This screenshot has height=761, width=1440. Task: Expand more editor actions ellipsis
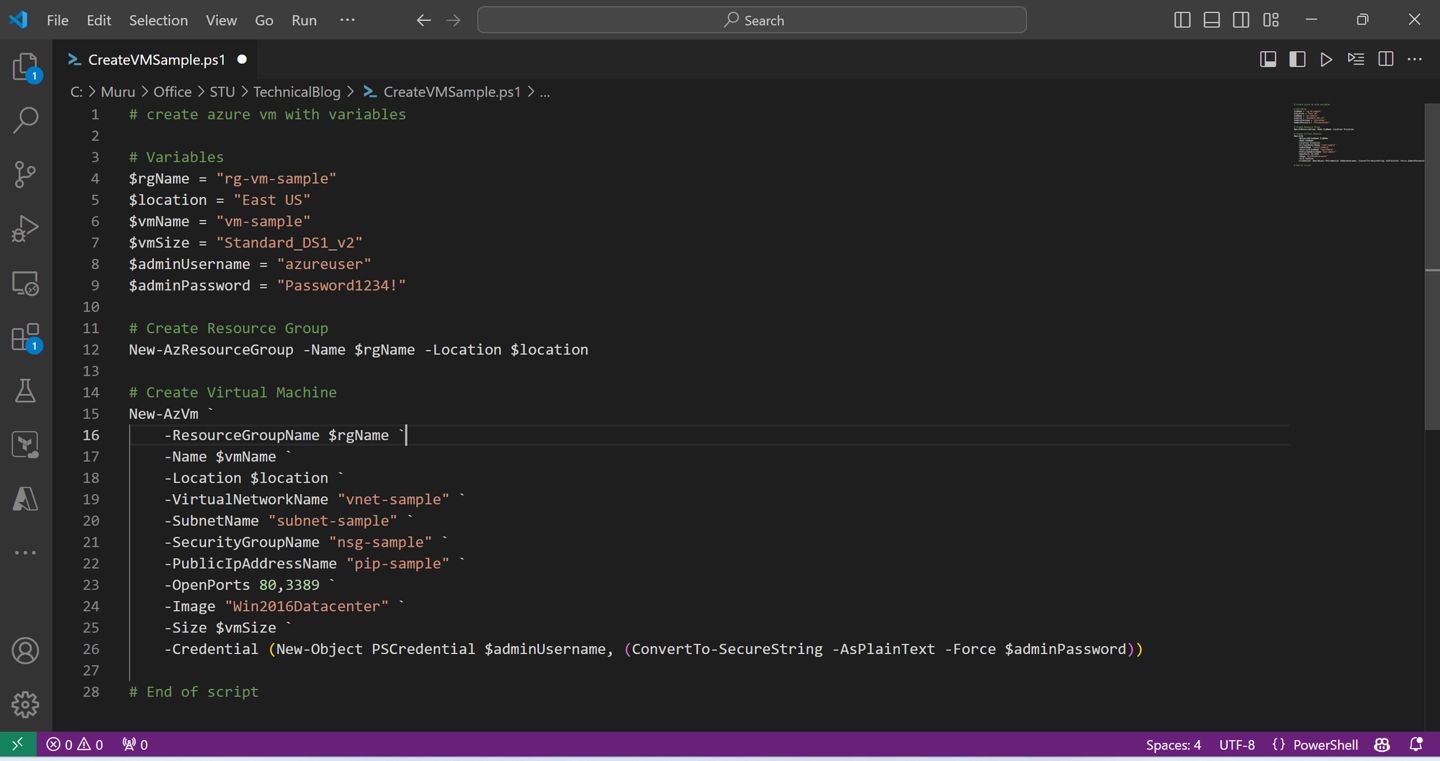click(x=1414, y=60)
